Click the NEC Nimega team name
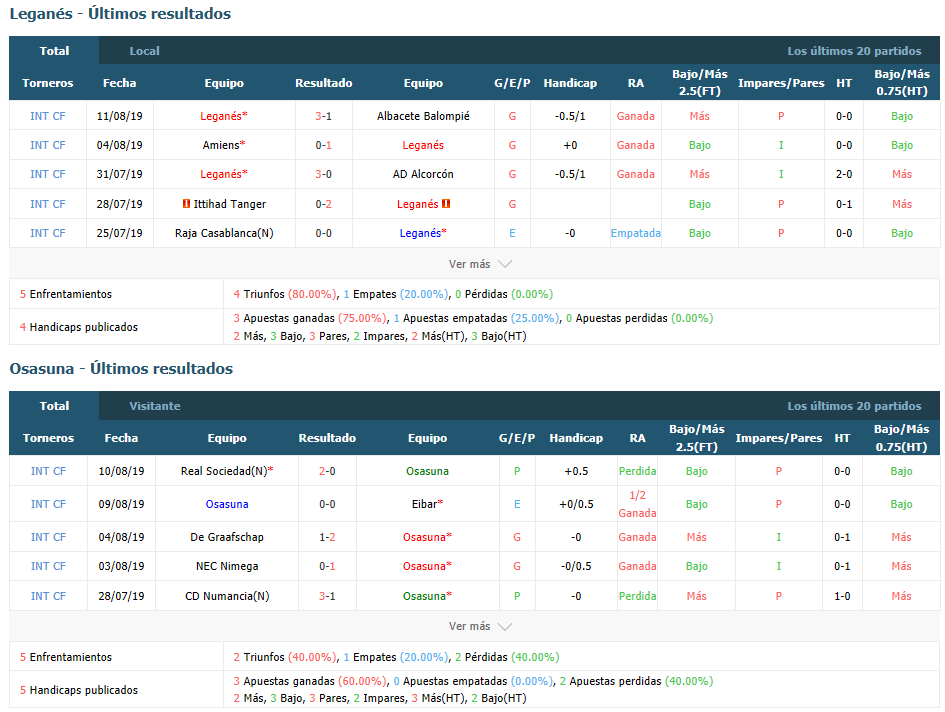 [x=227, y=566]
